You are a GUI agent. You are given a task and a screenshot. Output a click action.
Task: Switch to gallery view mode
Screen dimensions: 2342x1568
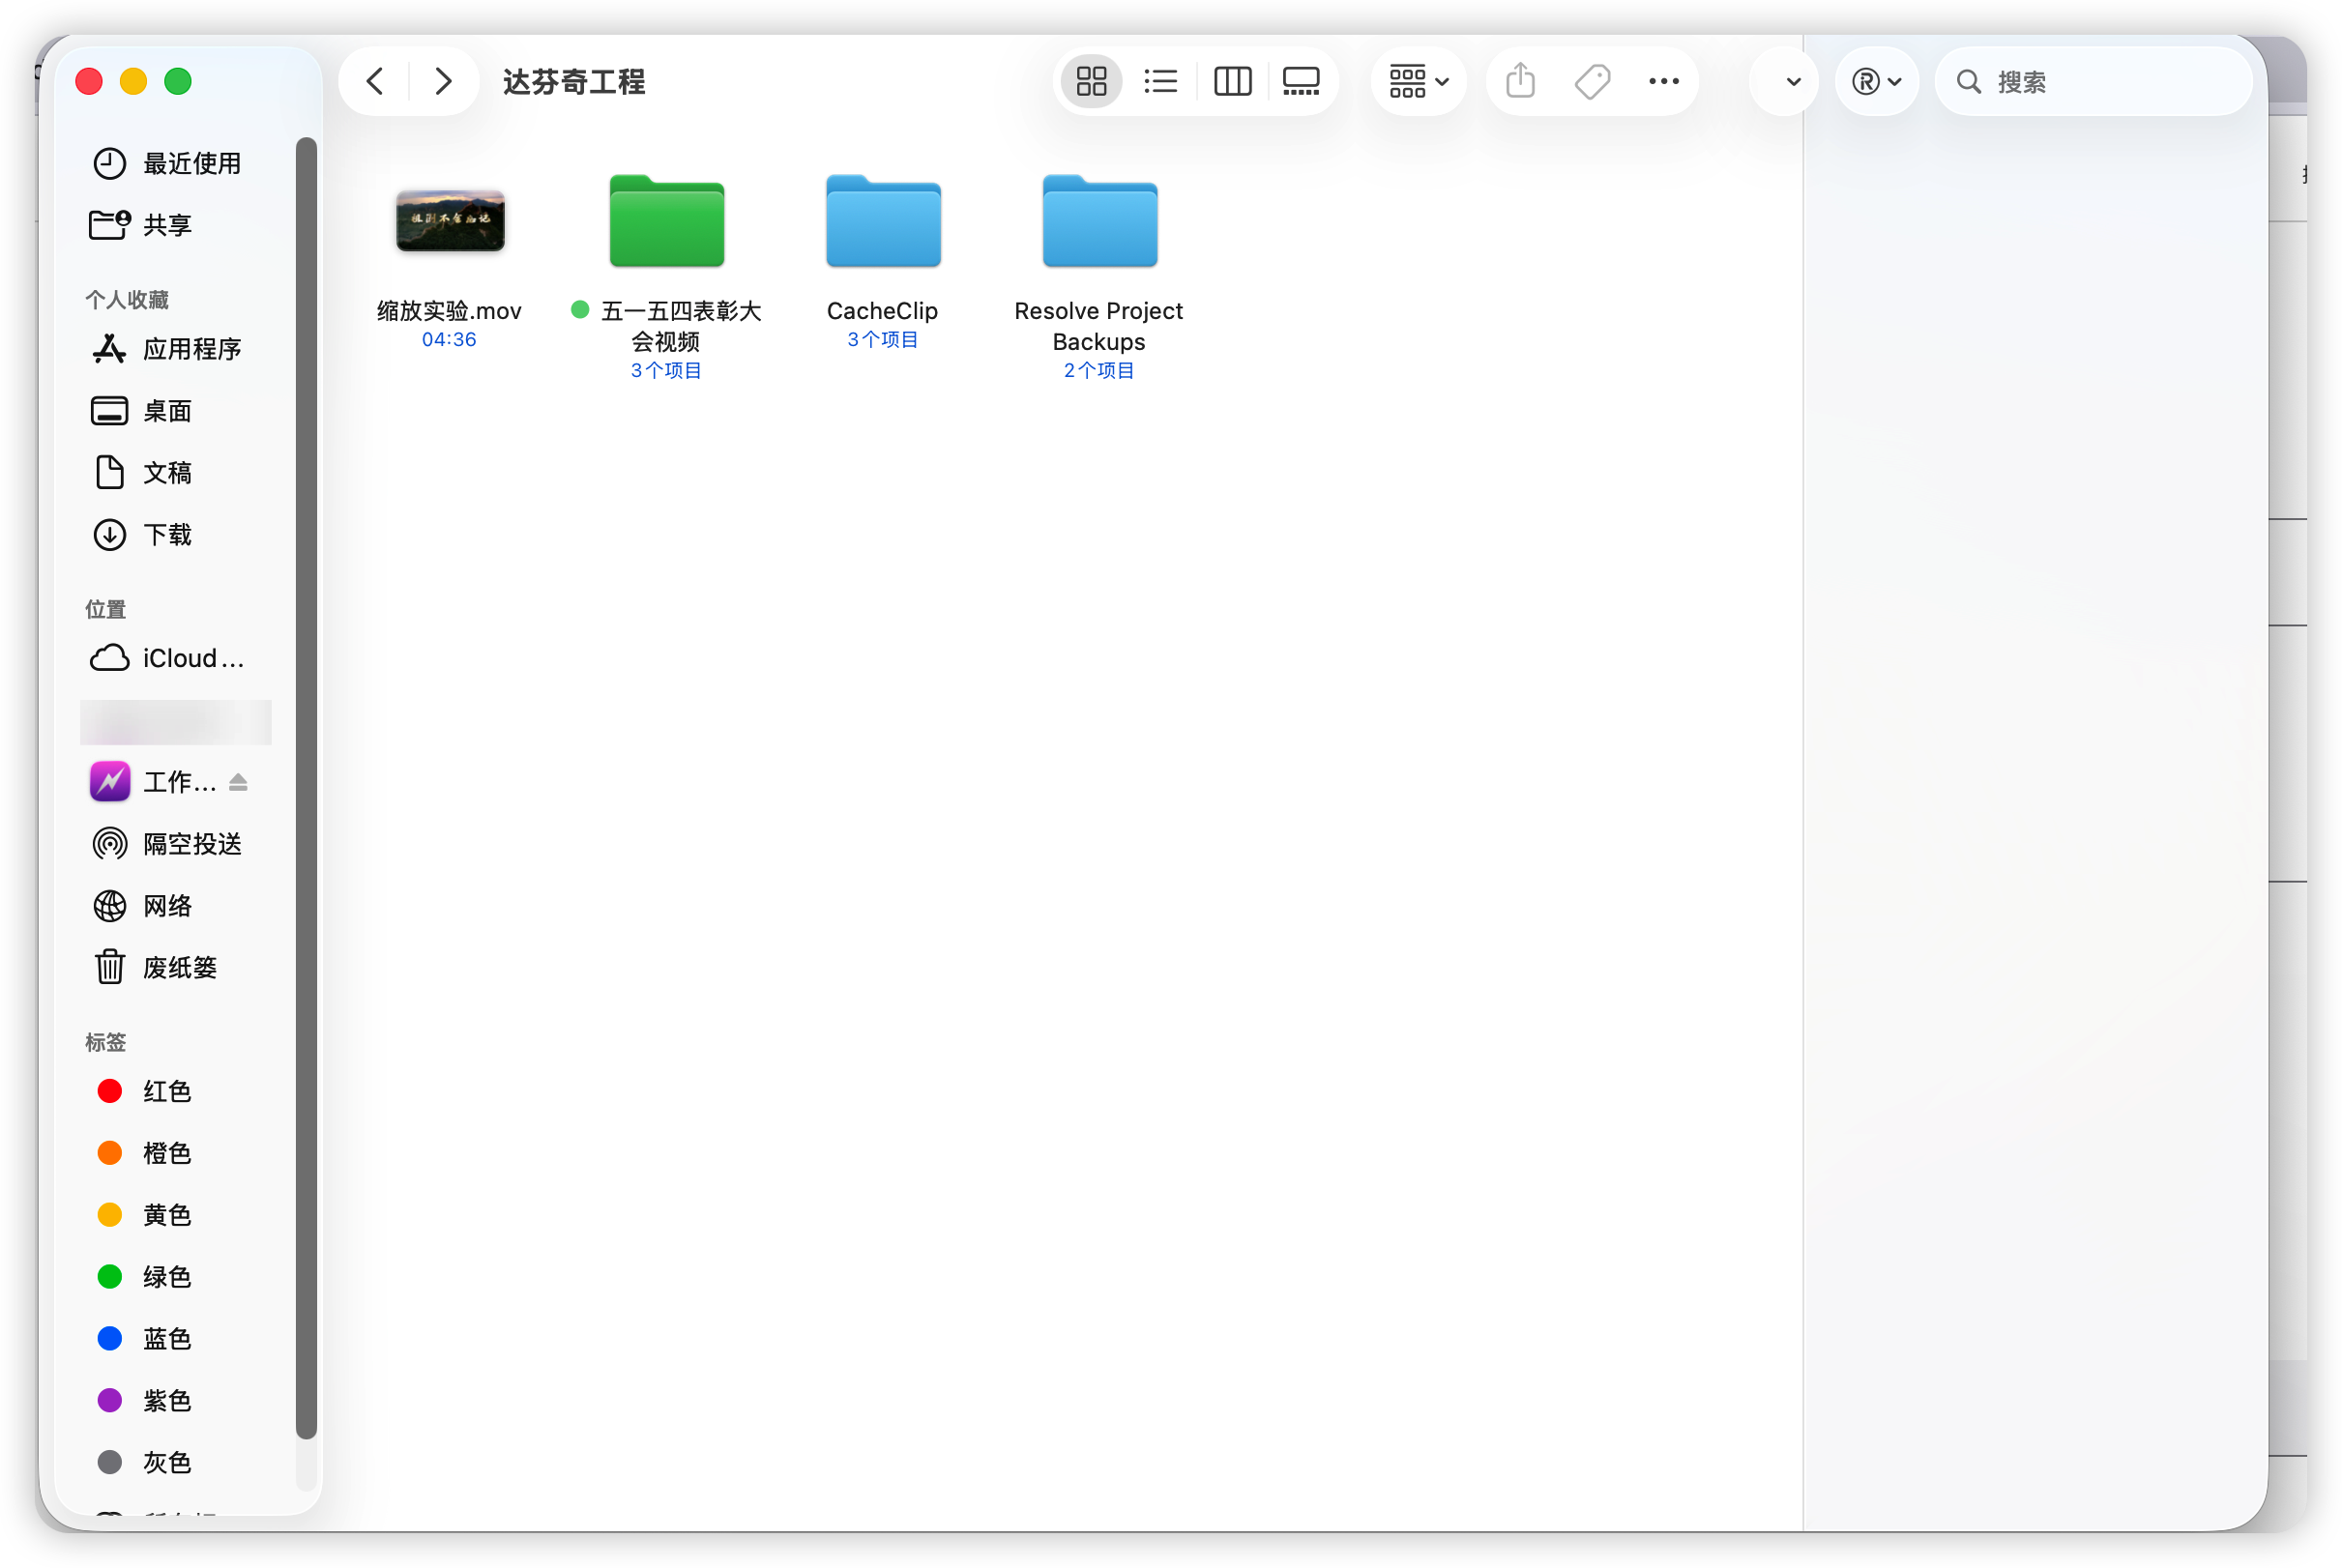click(1301, 81)
